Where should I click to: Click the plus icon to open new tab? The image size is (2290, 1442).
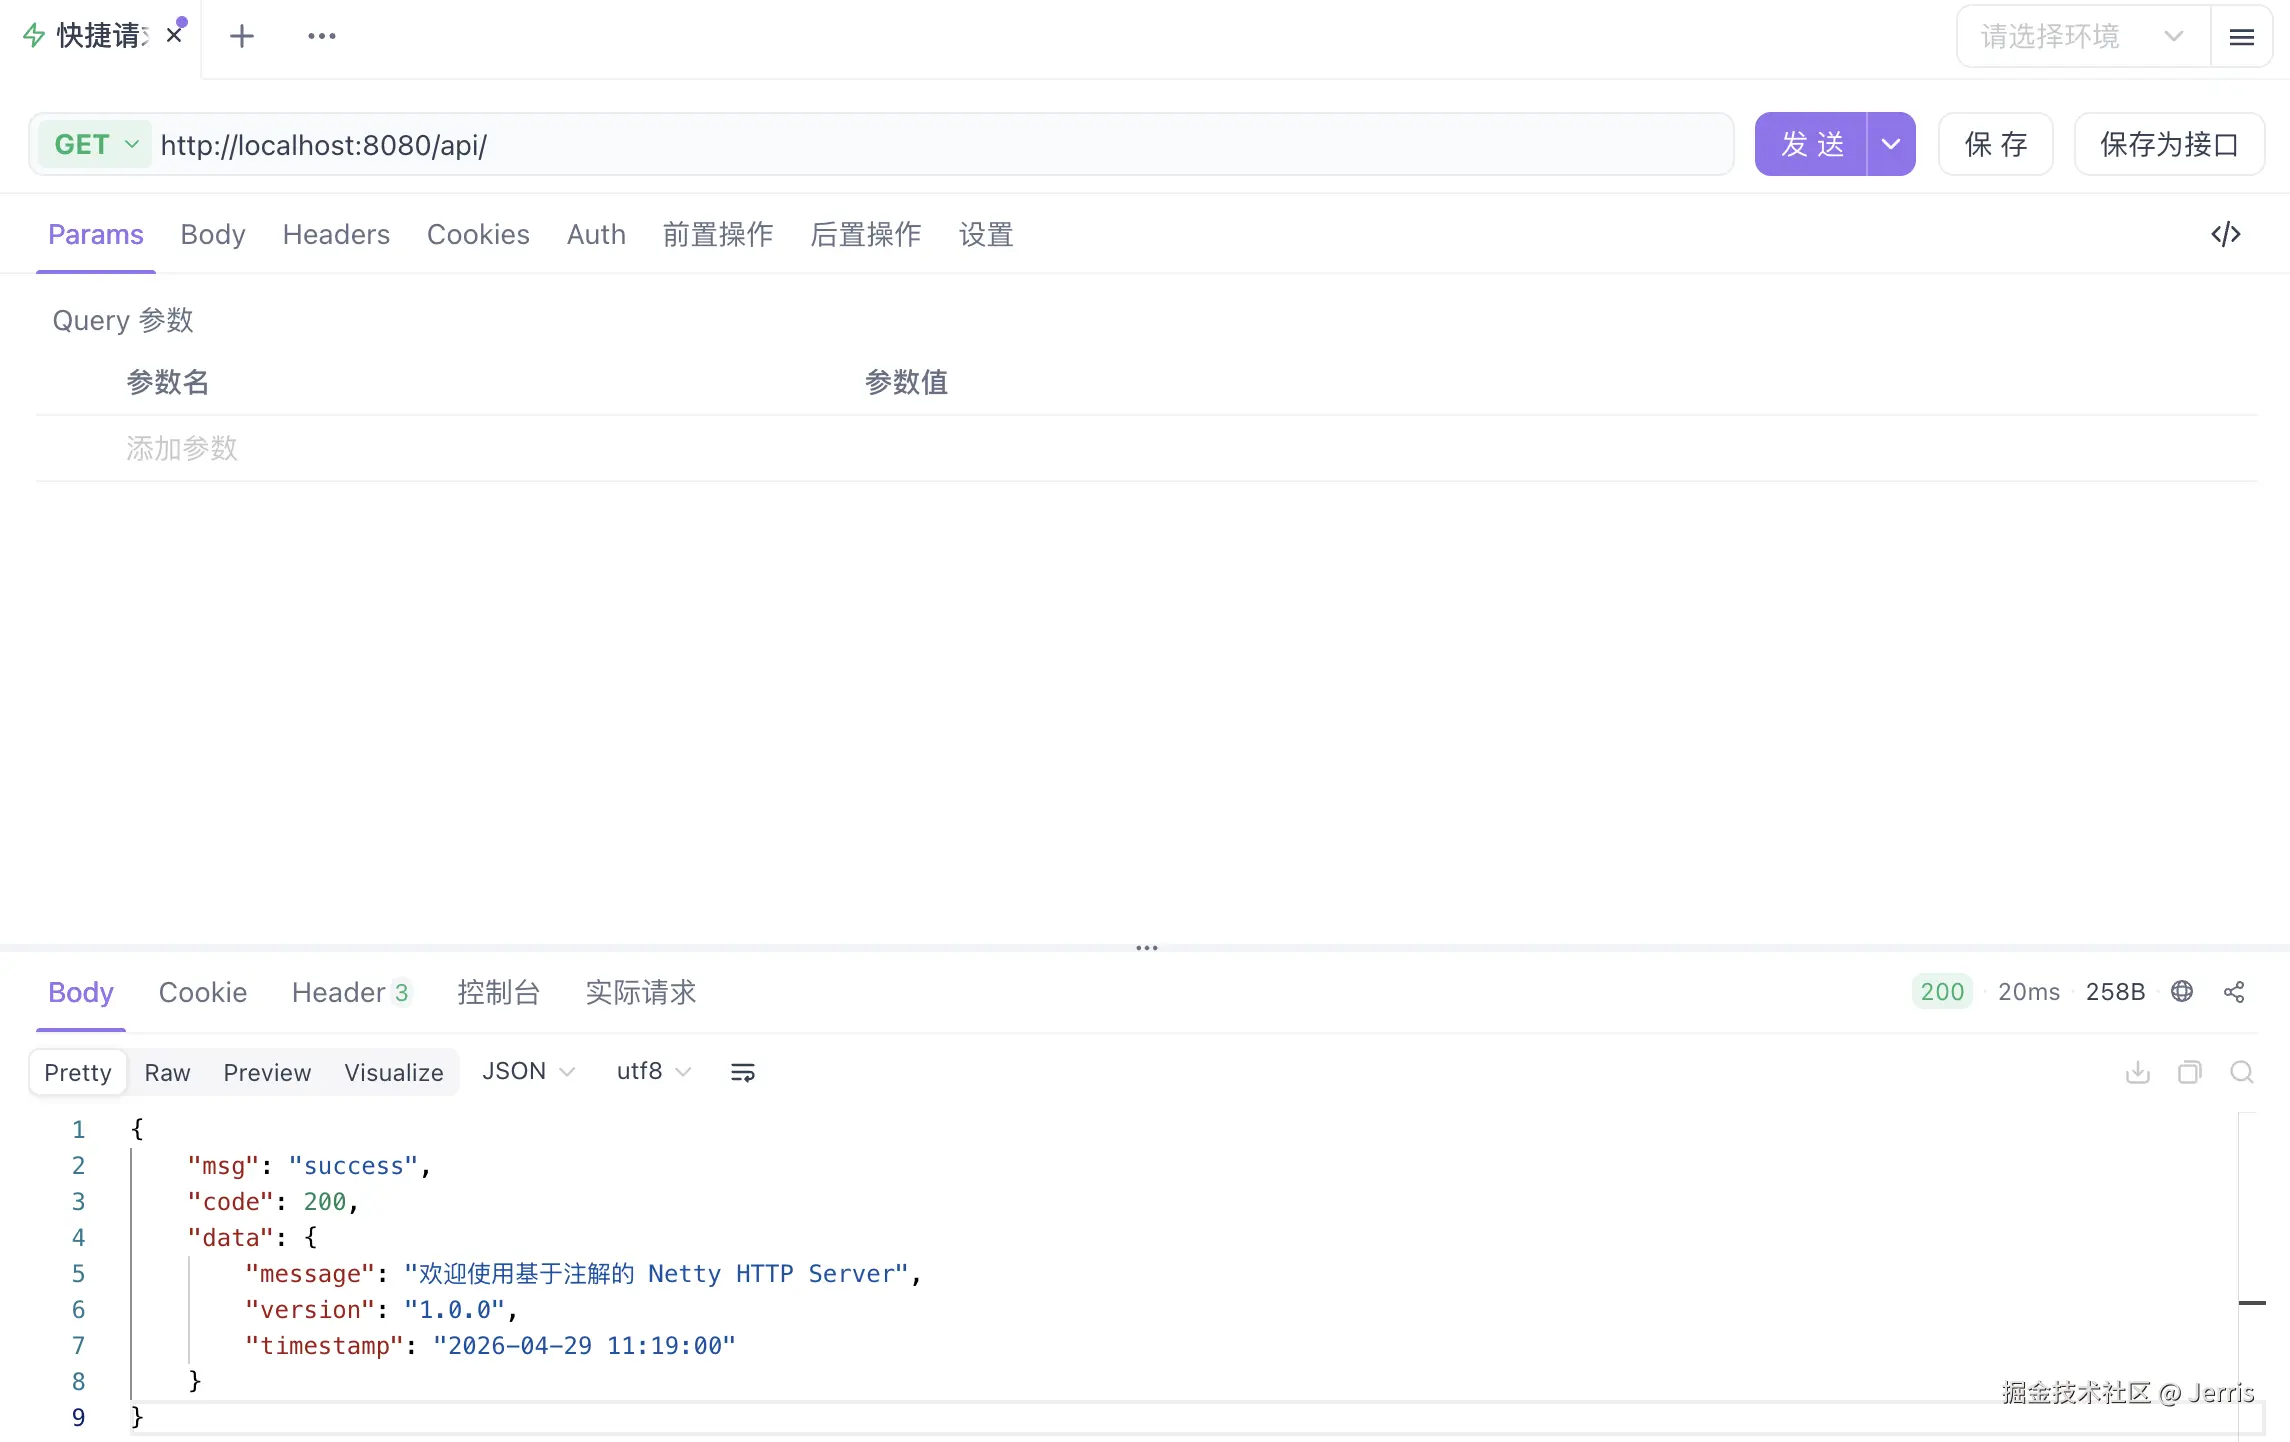tap(241, 36)
